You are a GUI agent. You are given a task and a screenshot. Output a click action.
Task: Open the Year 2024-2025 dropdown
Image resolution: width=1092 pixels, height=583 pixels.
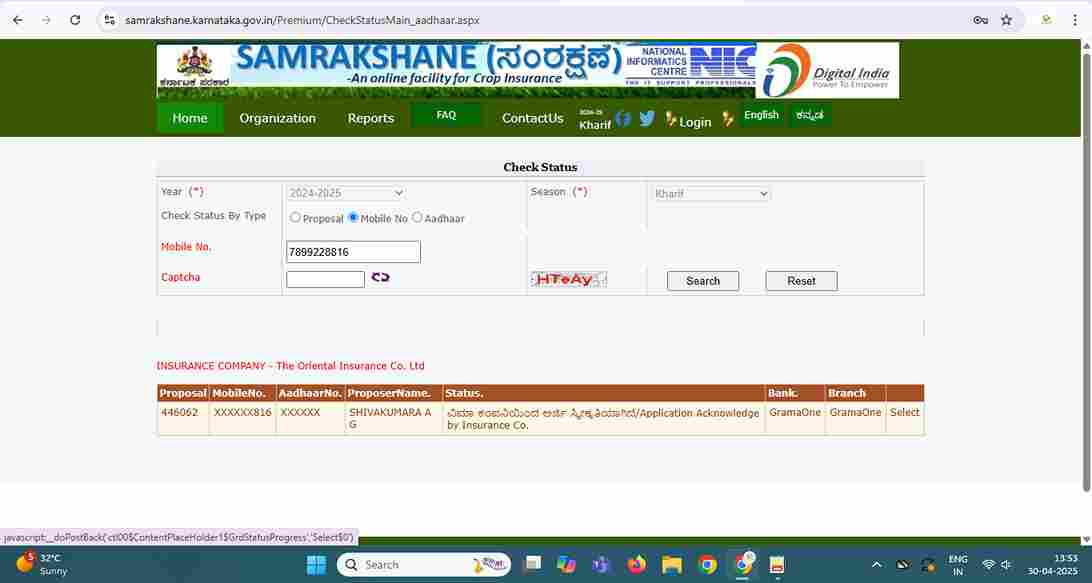coord(346,193)
